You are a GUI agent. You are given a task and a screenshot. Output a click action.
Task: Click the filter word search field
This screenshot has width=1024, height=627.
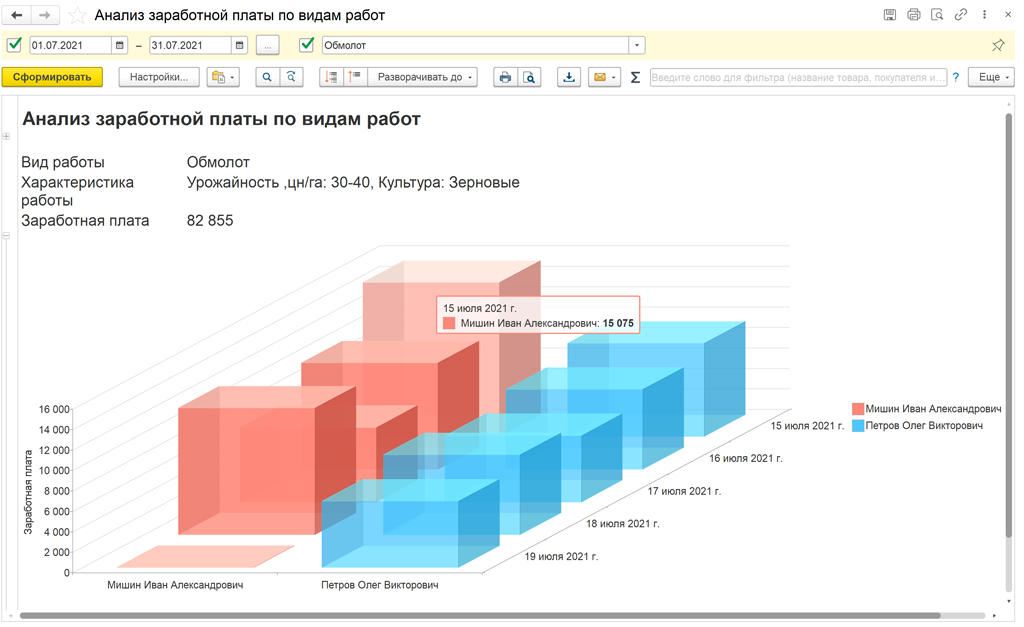pyautogui.click(x=797, y=77)
